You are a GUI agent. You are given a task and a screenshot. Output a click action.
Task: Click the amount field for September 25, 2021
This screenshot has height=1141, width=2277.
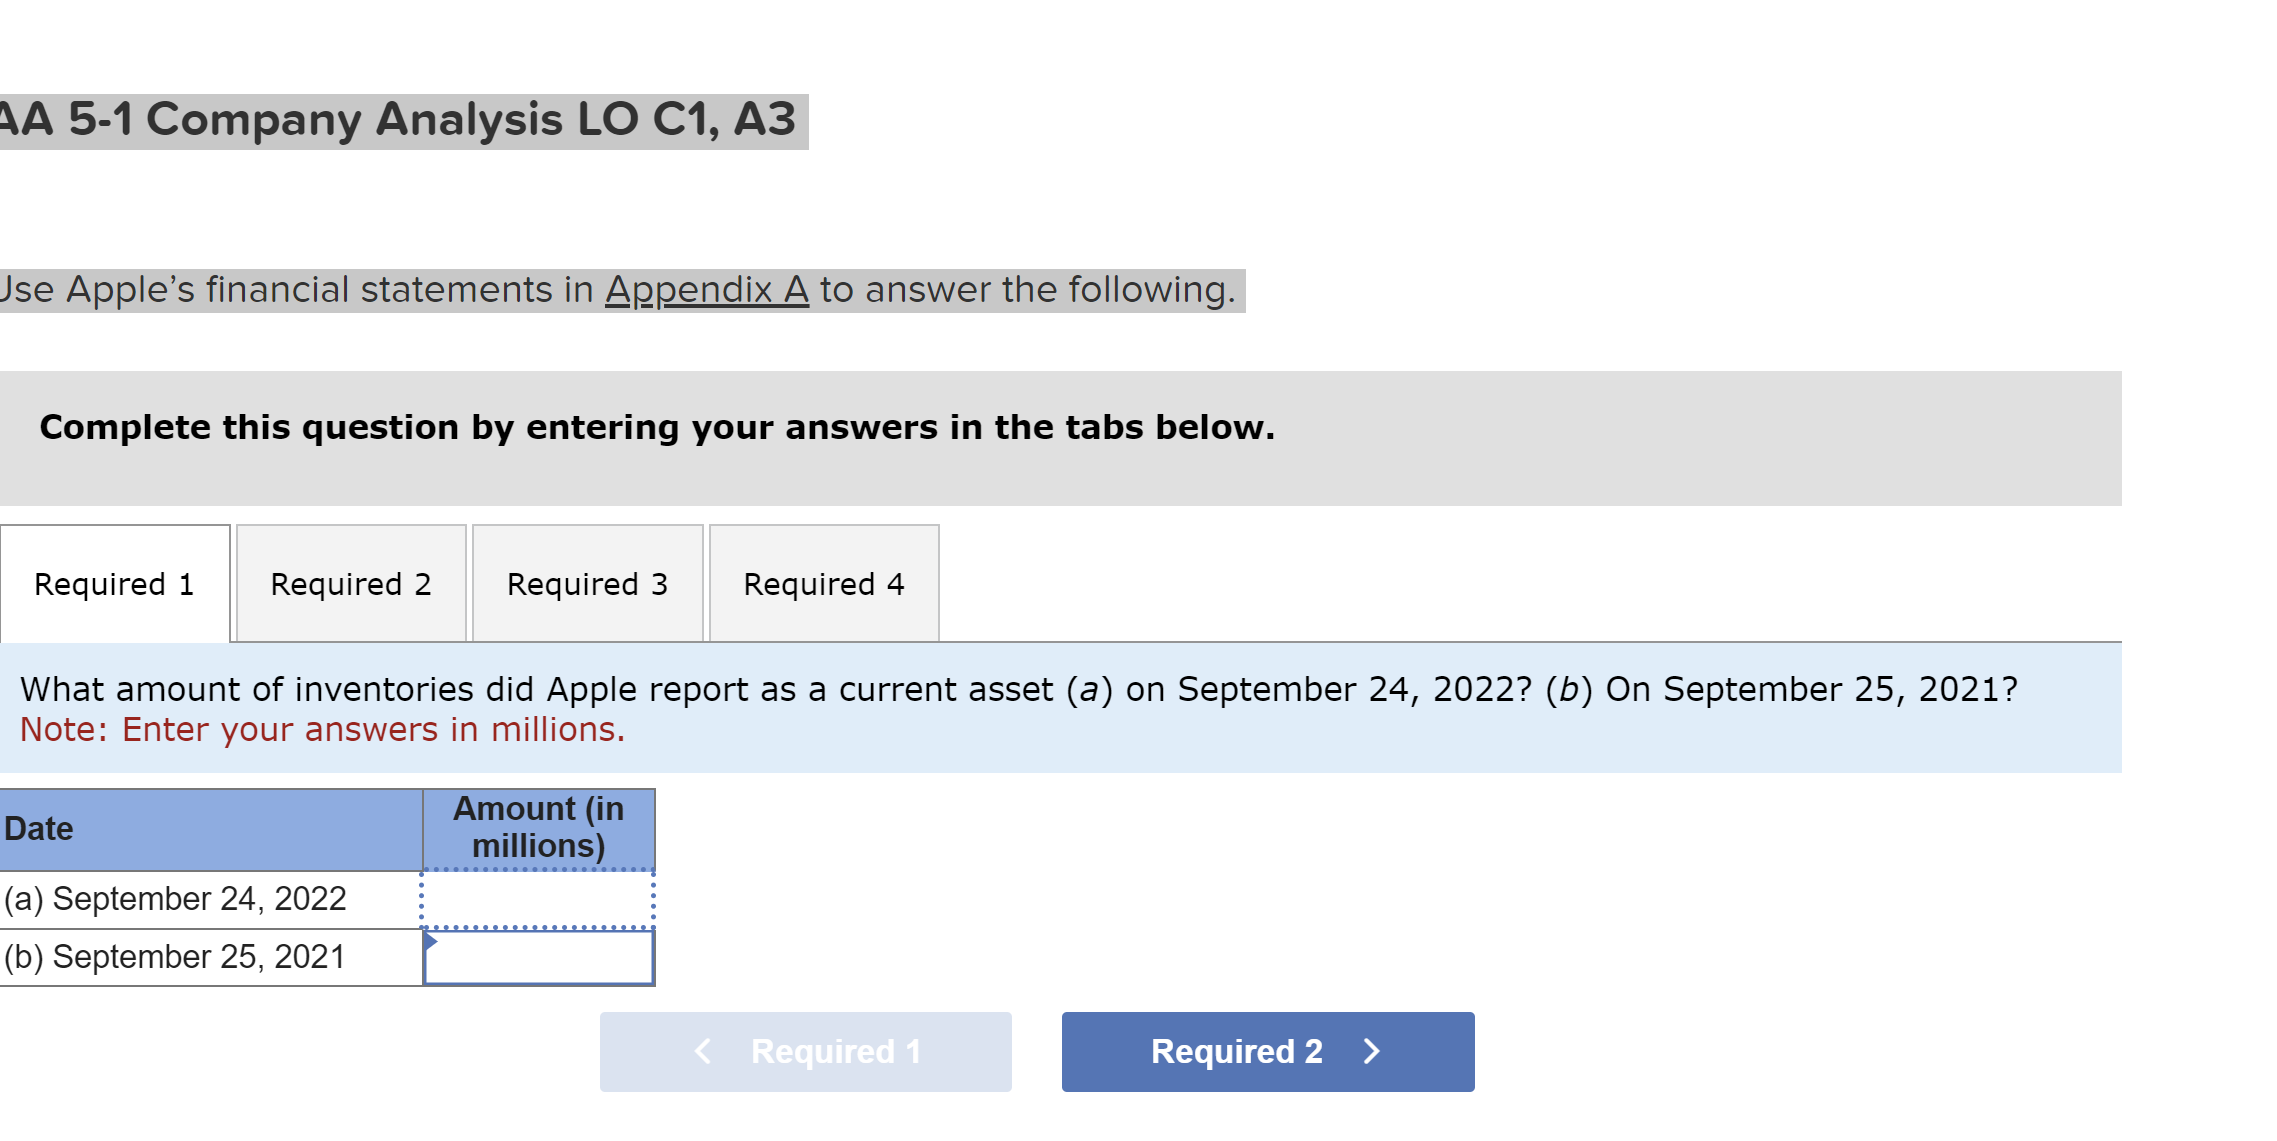pyautogui.click(x=538, y=956)
